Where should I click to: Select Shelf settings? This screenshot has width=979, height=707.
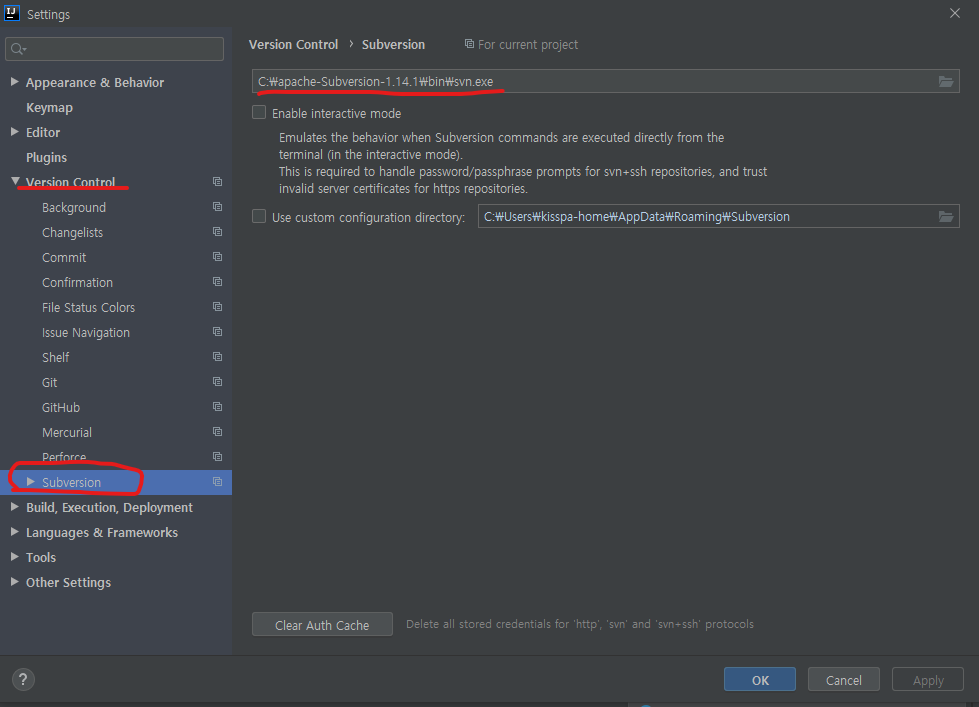tap(56, 357)
